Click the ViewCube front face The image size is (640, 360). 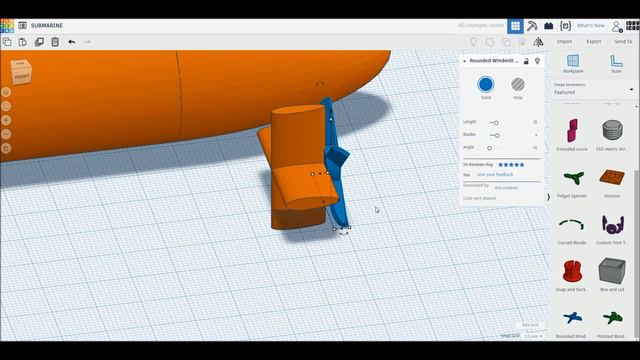tap(22, 76)
